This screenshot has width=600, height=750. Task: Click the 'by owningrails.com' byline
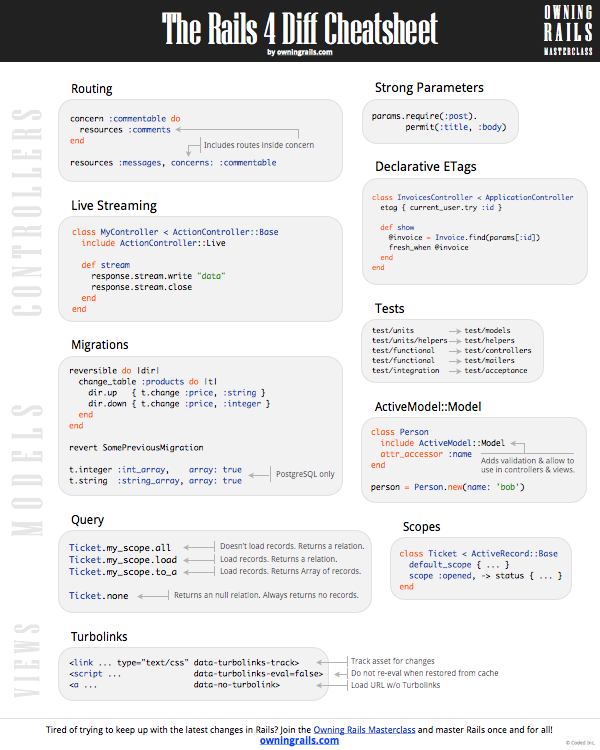(x=300, y=52)
